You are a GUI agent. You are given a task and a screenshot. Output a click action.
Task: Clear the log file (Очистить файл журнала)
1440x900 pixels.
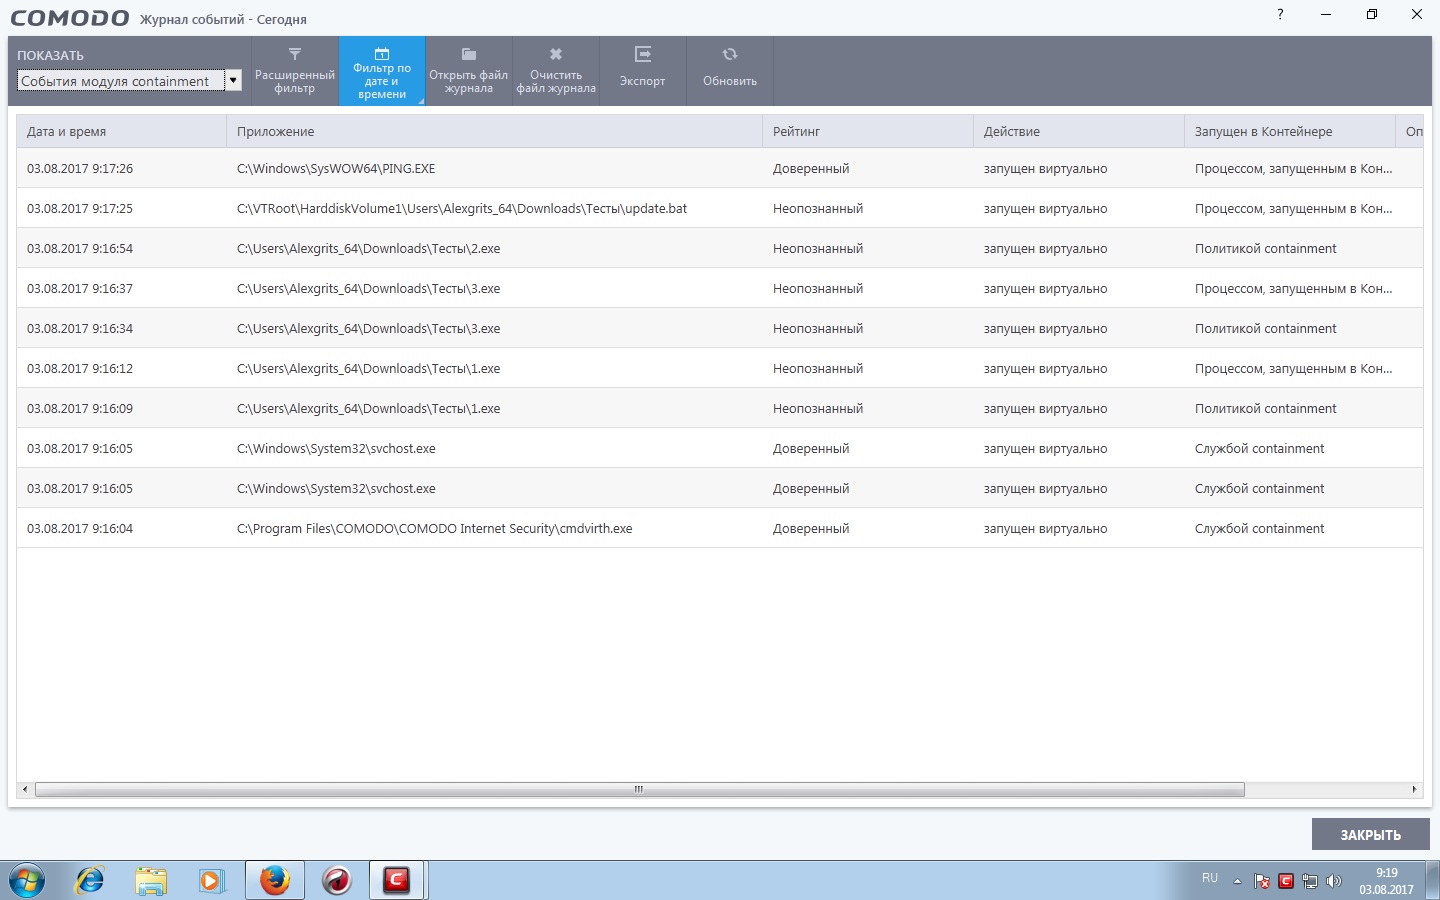pyautogui.click(x=556, y=71)
